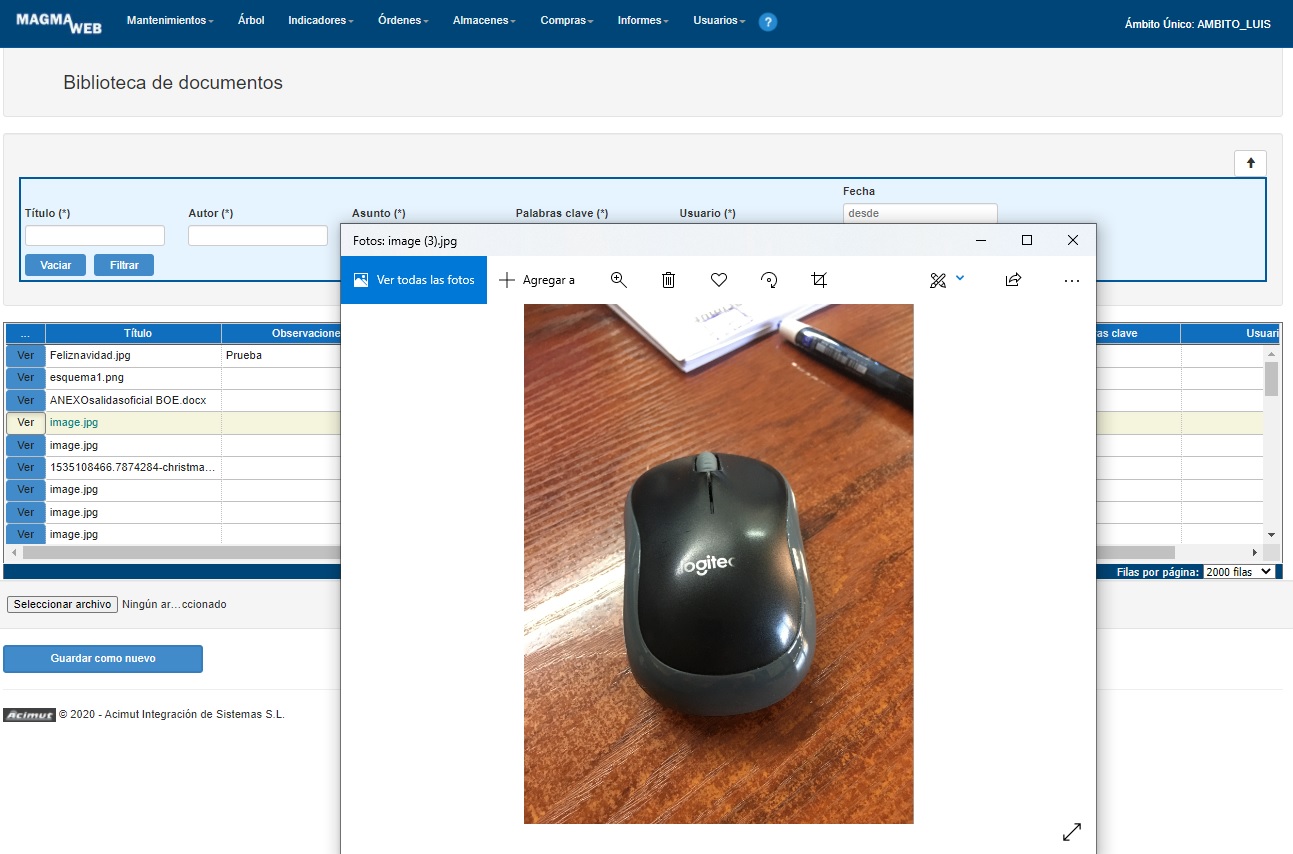Click the Seleccionar archivo button
This screenshot has width=1293, height=854.
pyautogui.click(x=63, y=604)
